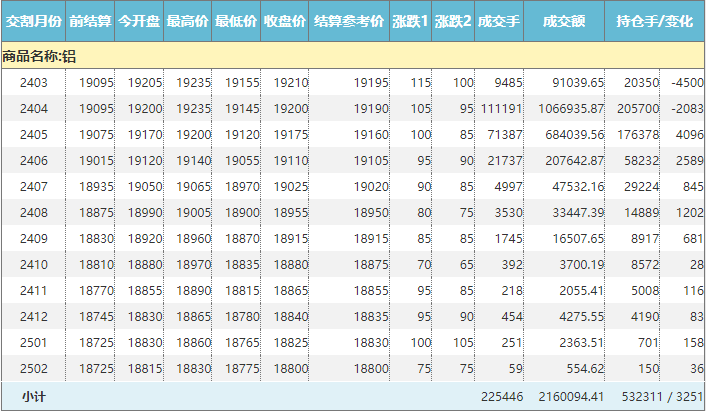Click the 涨跌2 column header
This screenshot has height=411, width=706.
(453, 21)
